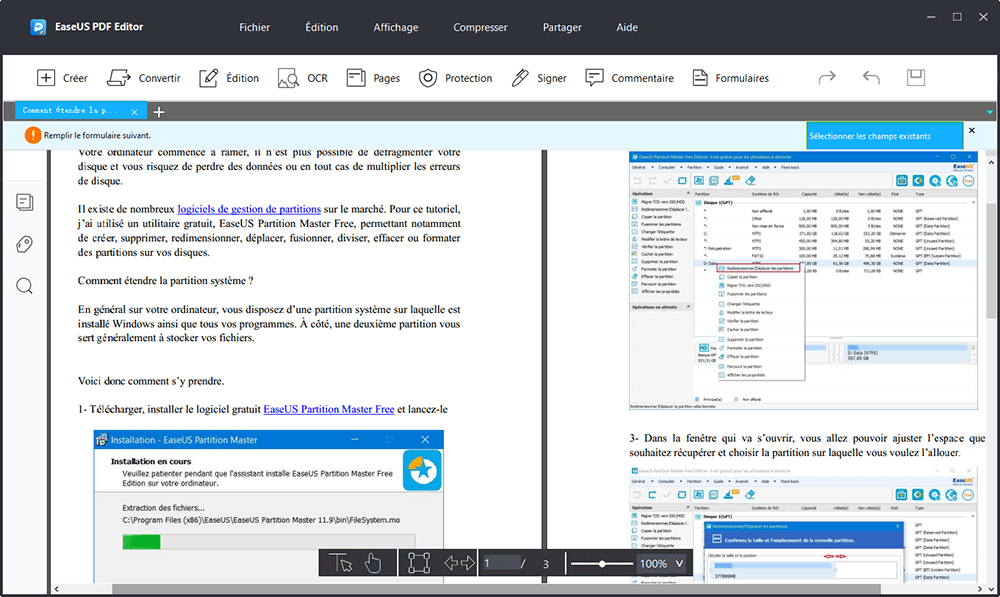Expand the tab list arrow at tab bar end
Image resolution: width=1000 pixels, height=597 pixels.
pos(990,112)
